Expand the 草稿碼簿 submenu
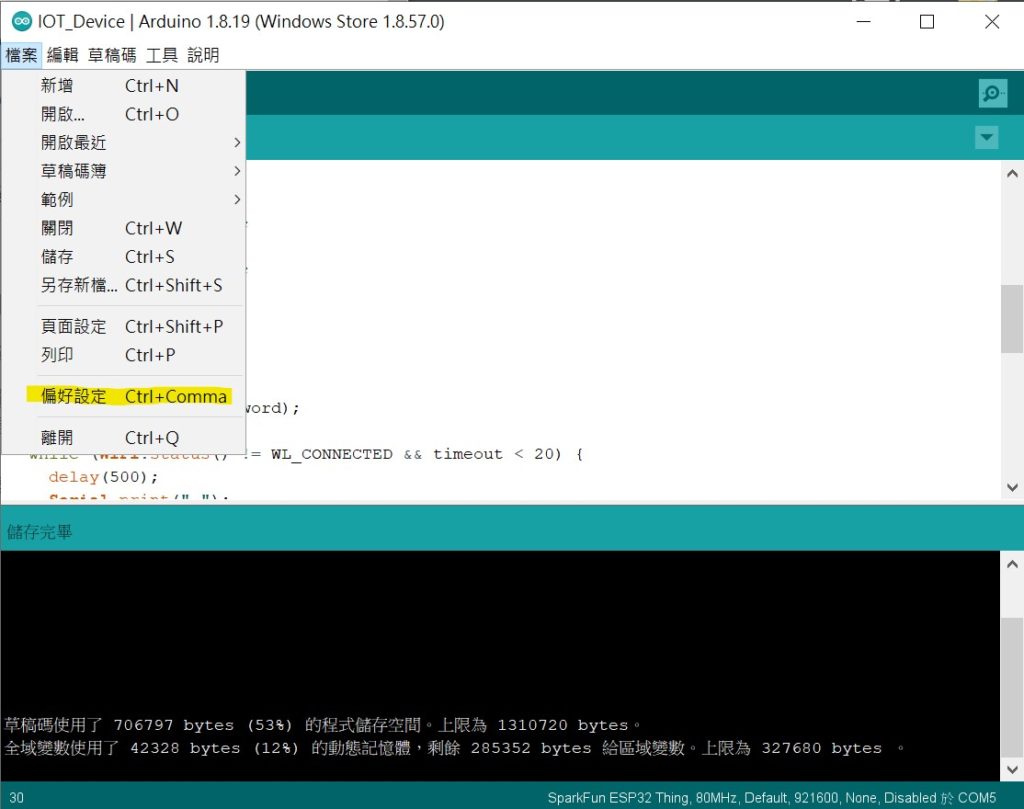This screenshot has height=809, width=1024. tap(123, 171)
